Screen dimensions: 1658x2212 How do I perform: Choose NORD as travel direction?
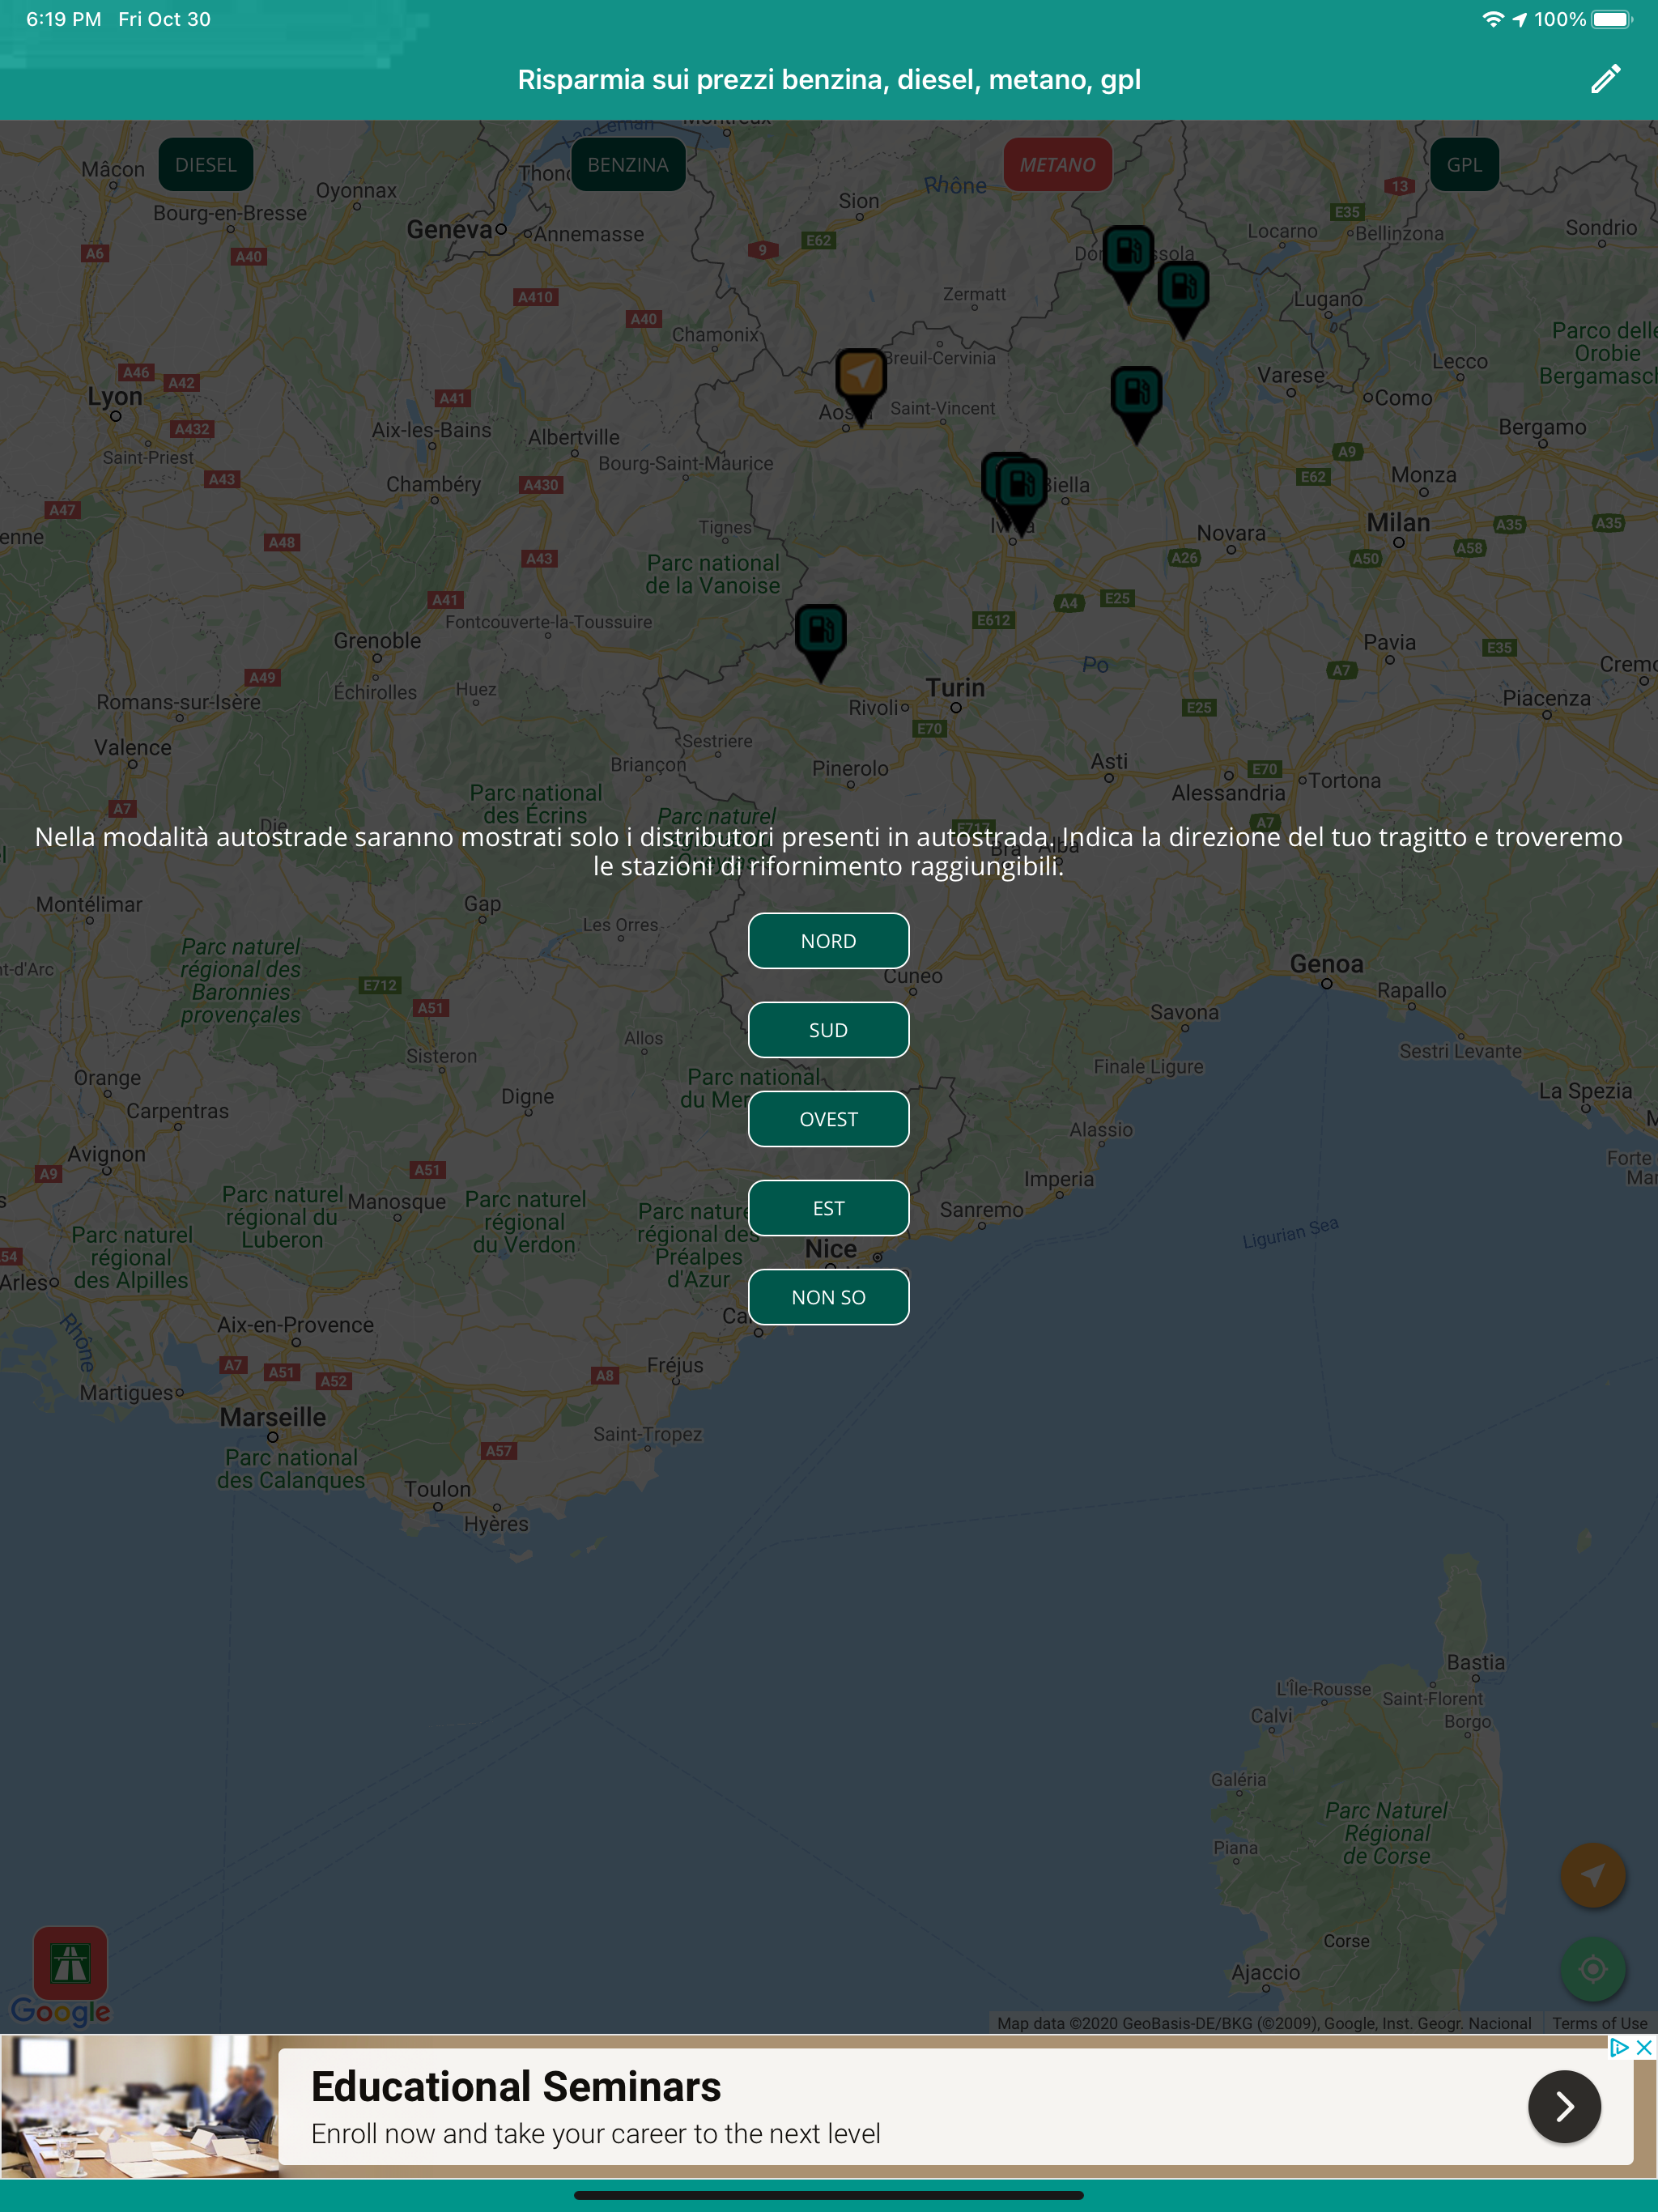click(829, 940)
